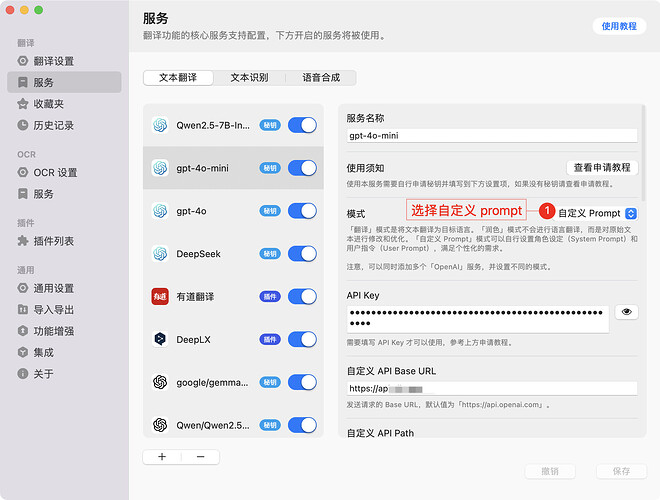This screenshot has height=500, width=660.
Task: Disable the DeepSeek service switch
Action: (302, 254)
